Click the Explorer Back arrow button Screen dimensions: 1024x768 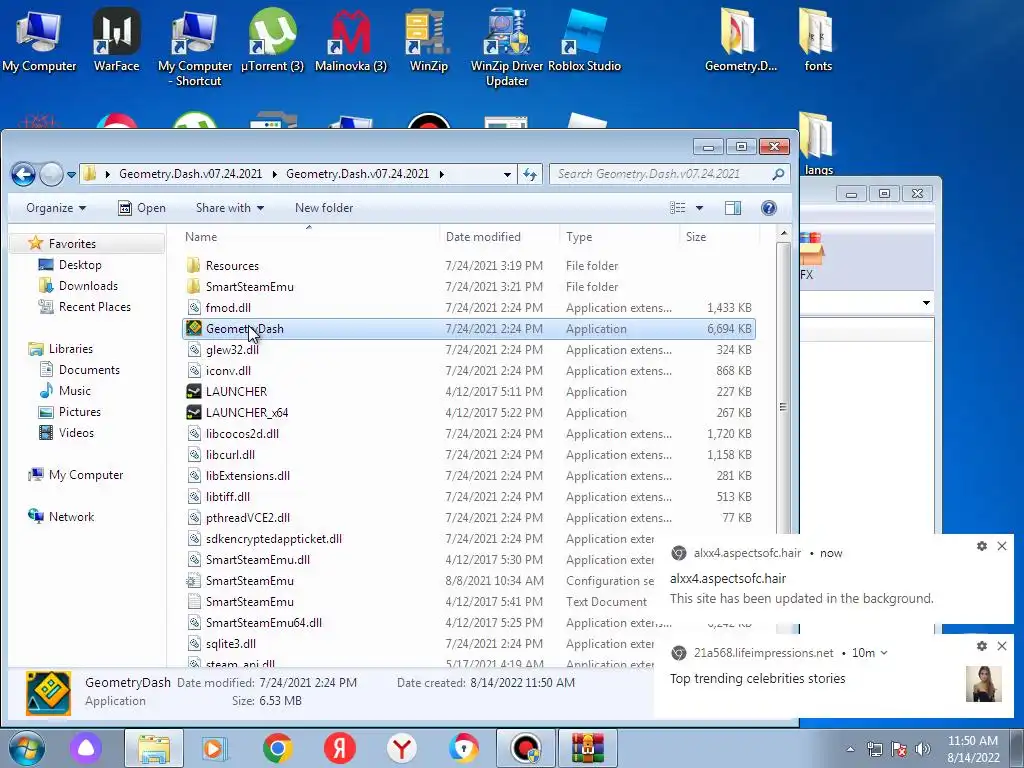tap(24, 174)
